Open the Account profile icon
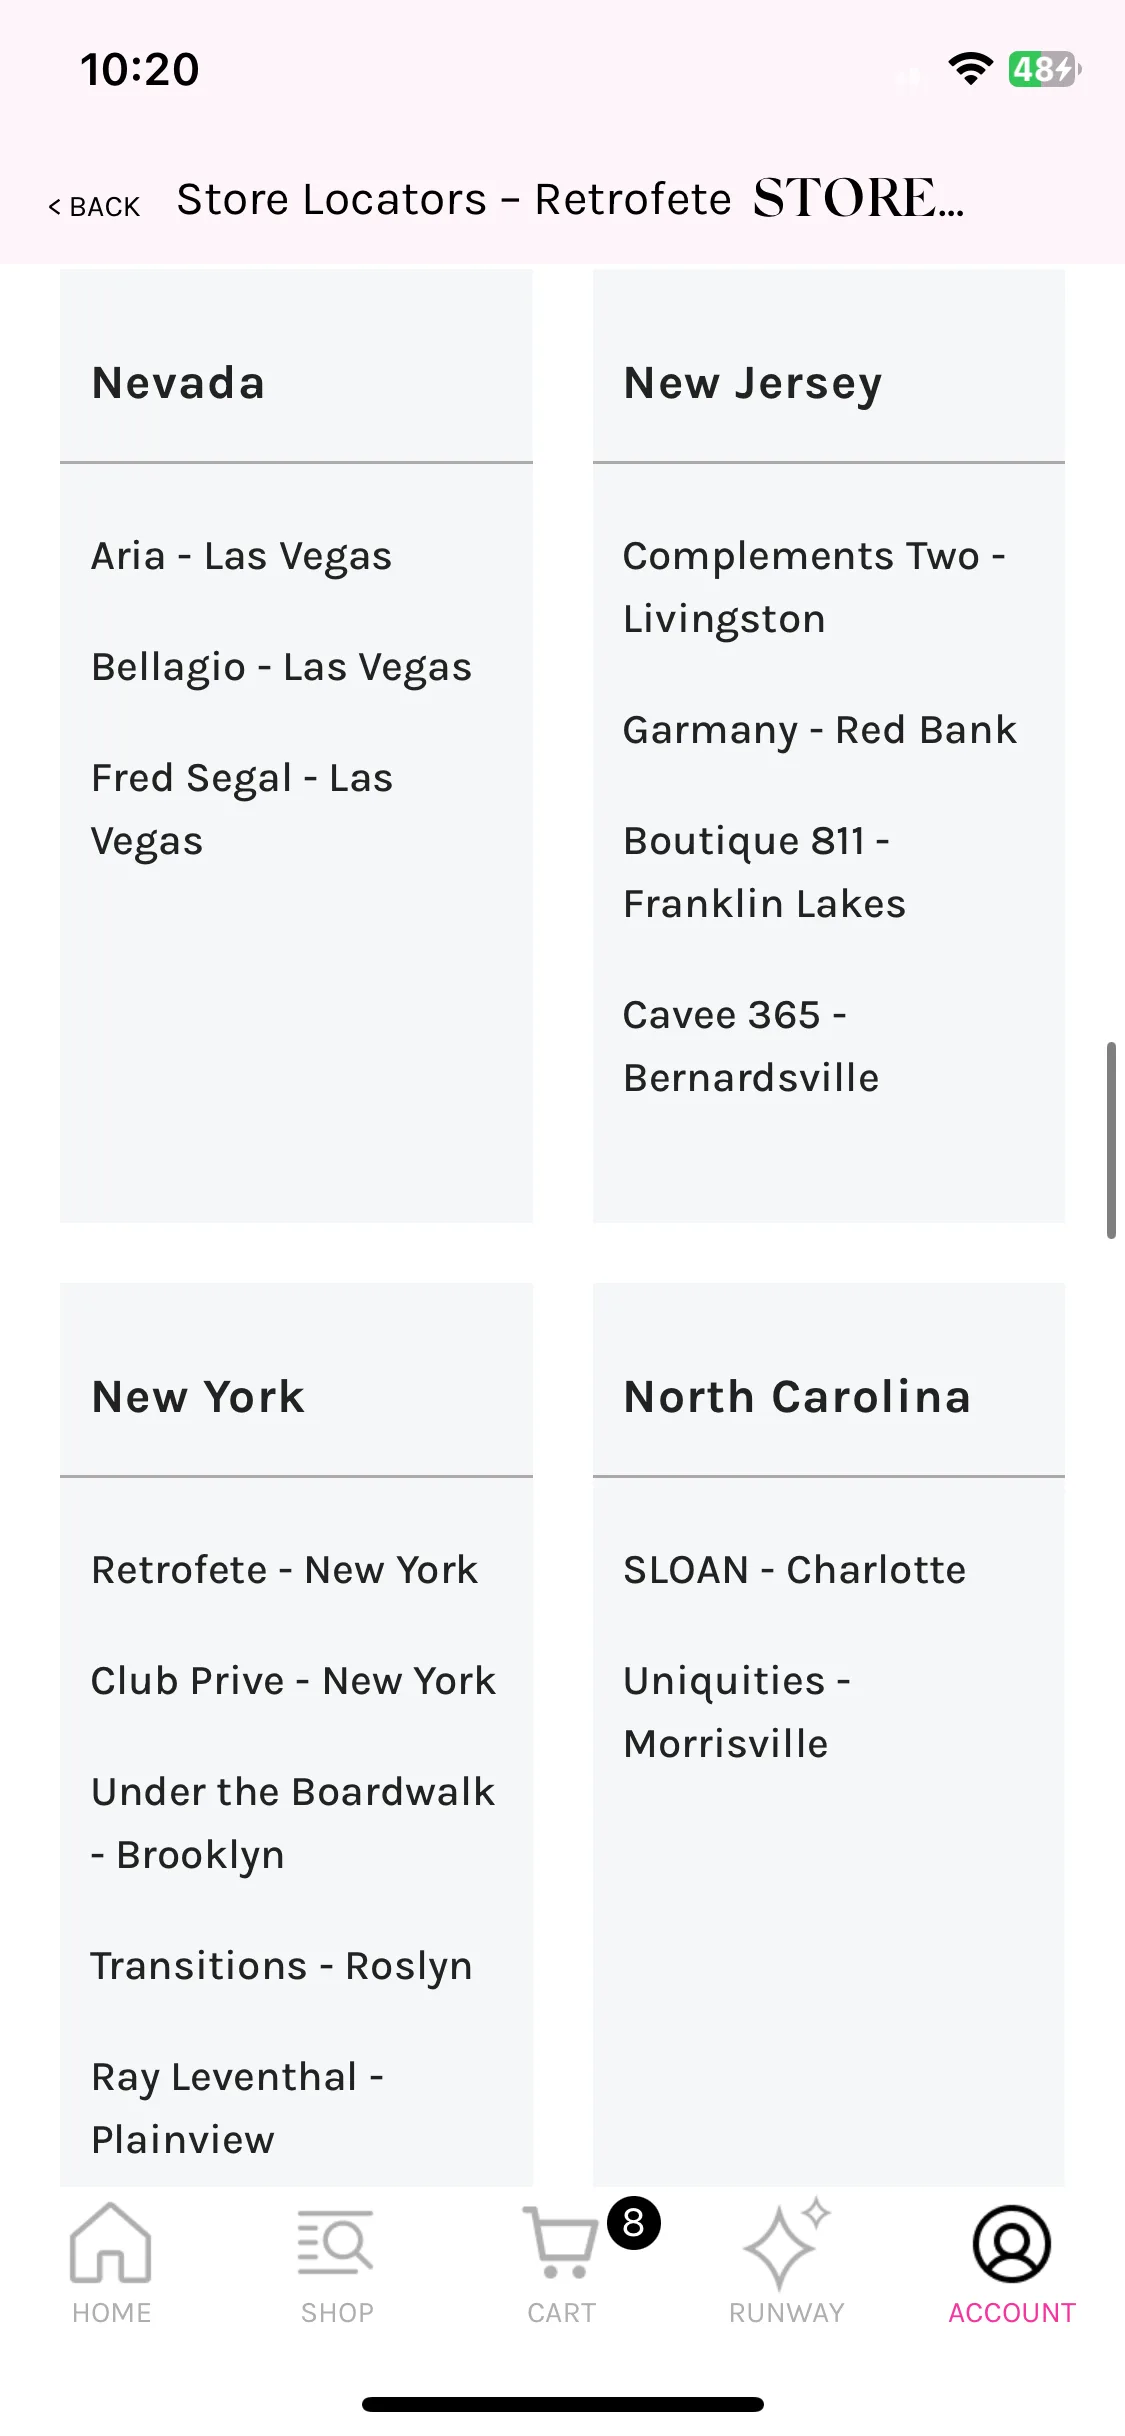The height and width of the screenshot is (2436, 1125). point(1012,2244)
